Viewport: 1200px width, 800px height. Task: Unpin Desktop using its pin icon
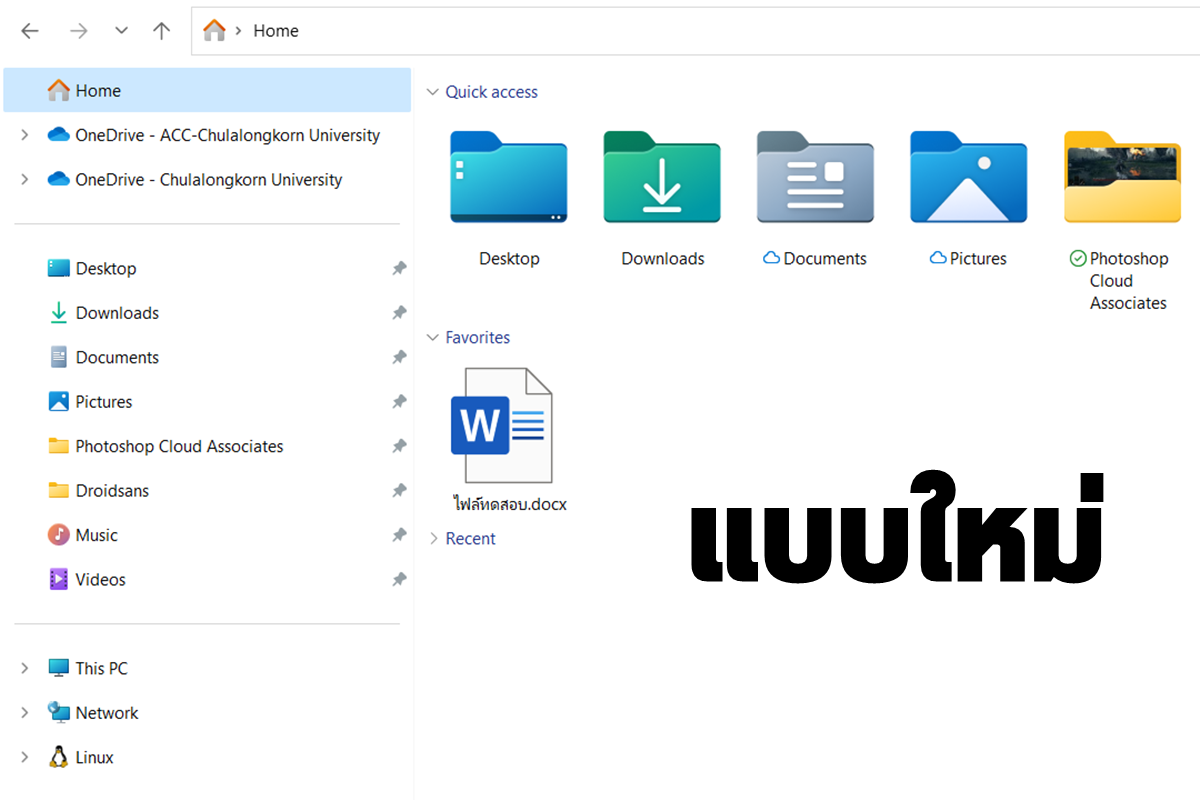click(x=399, y=268)
